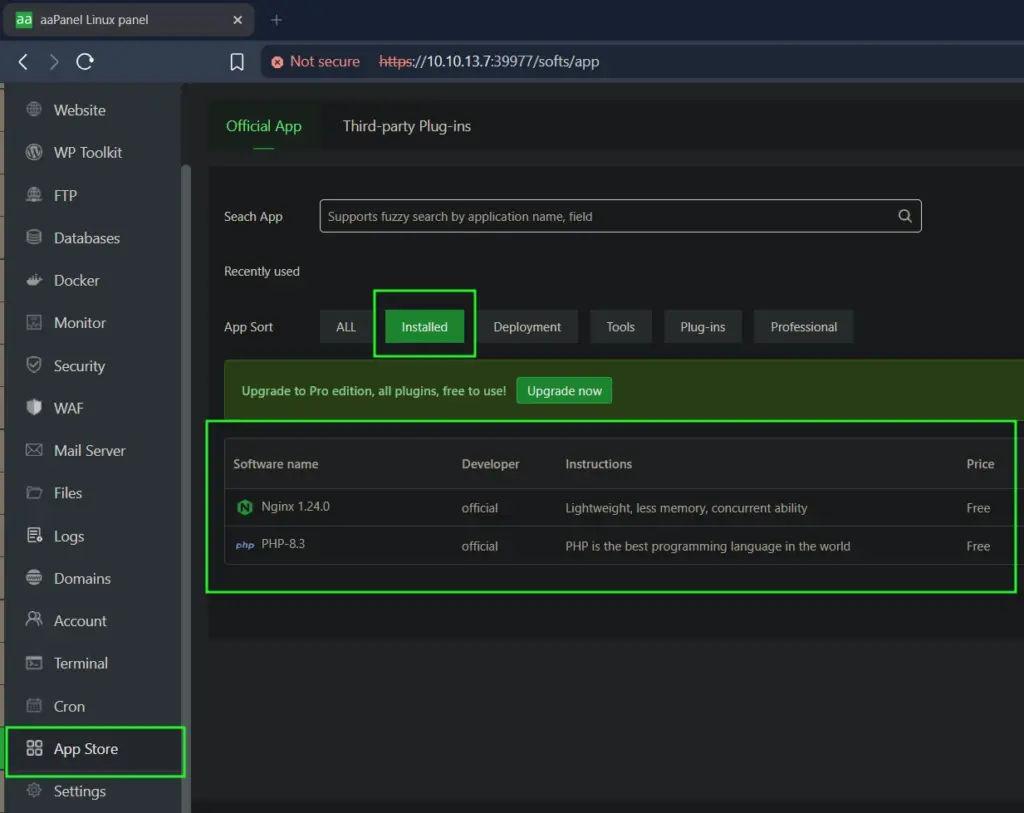Open the FTP sidebar icon
Screen dimensions: 1024x813
pos(34,195)
